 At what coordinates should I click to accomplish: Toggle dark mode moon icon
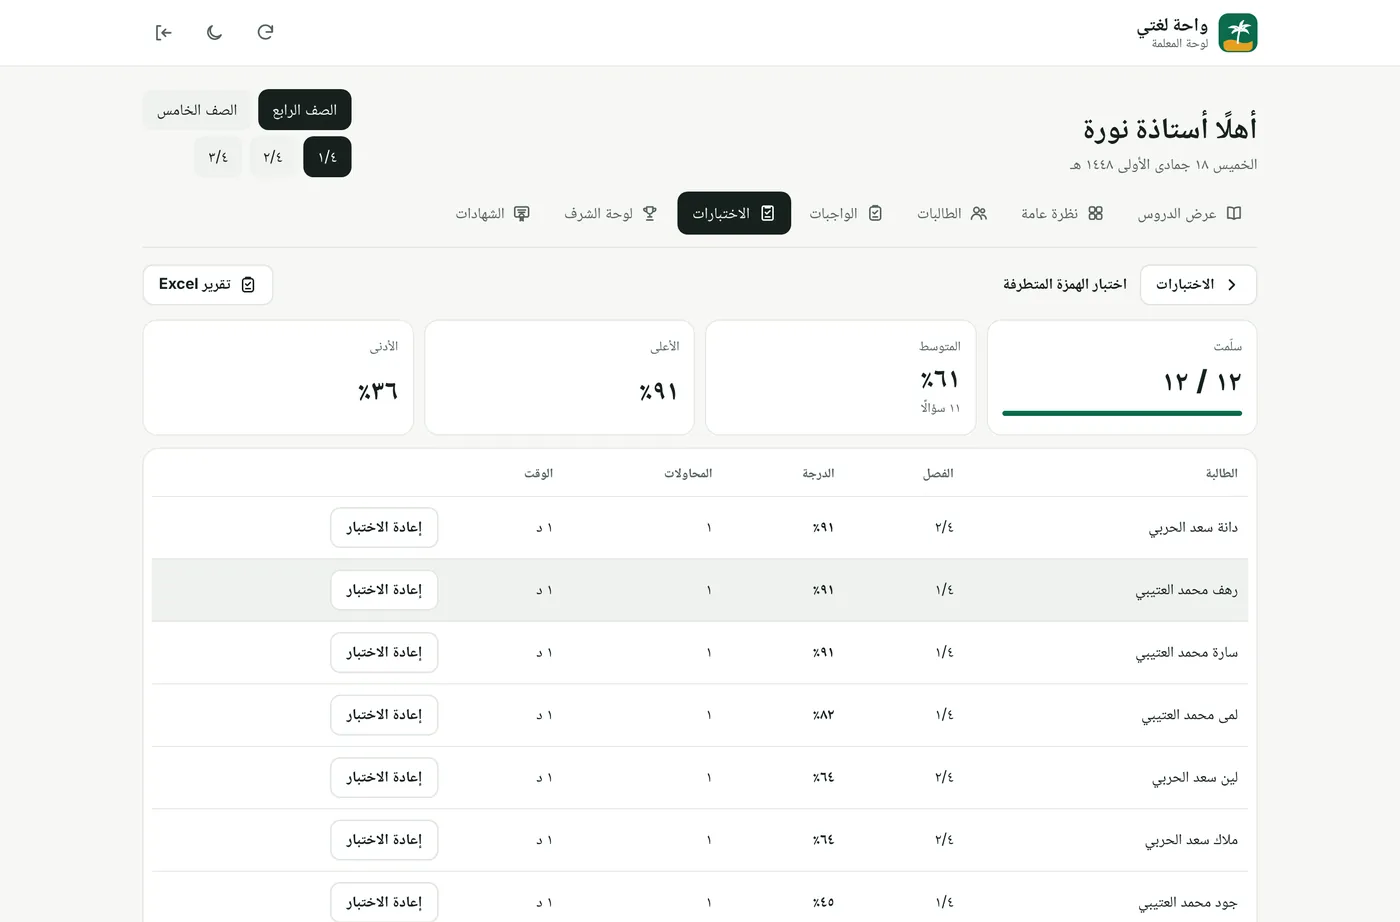click(x=214, y=32)
